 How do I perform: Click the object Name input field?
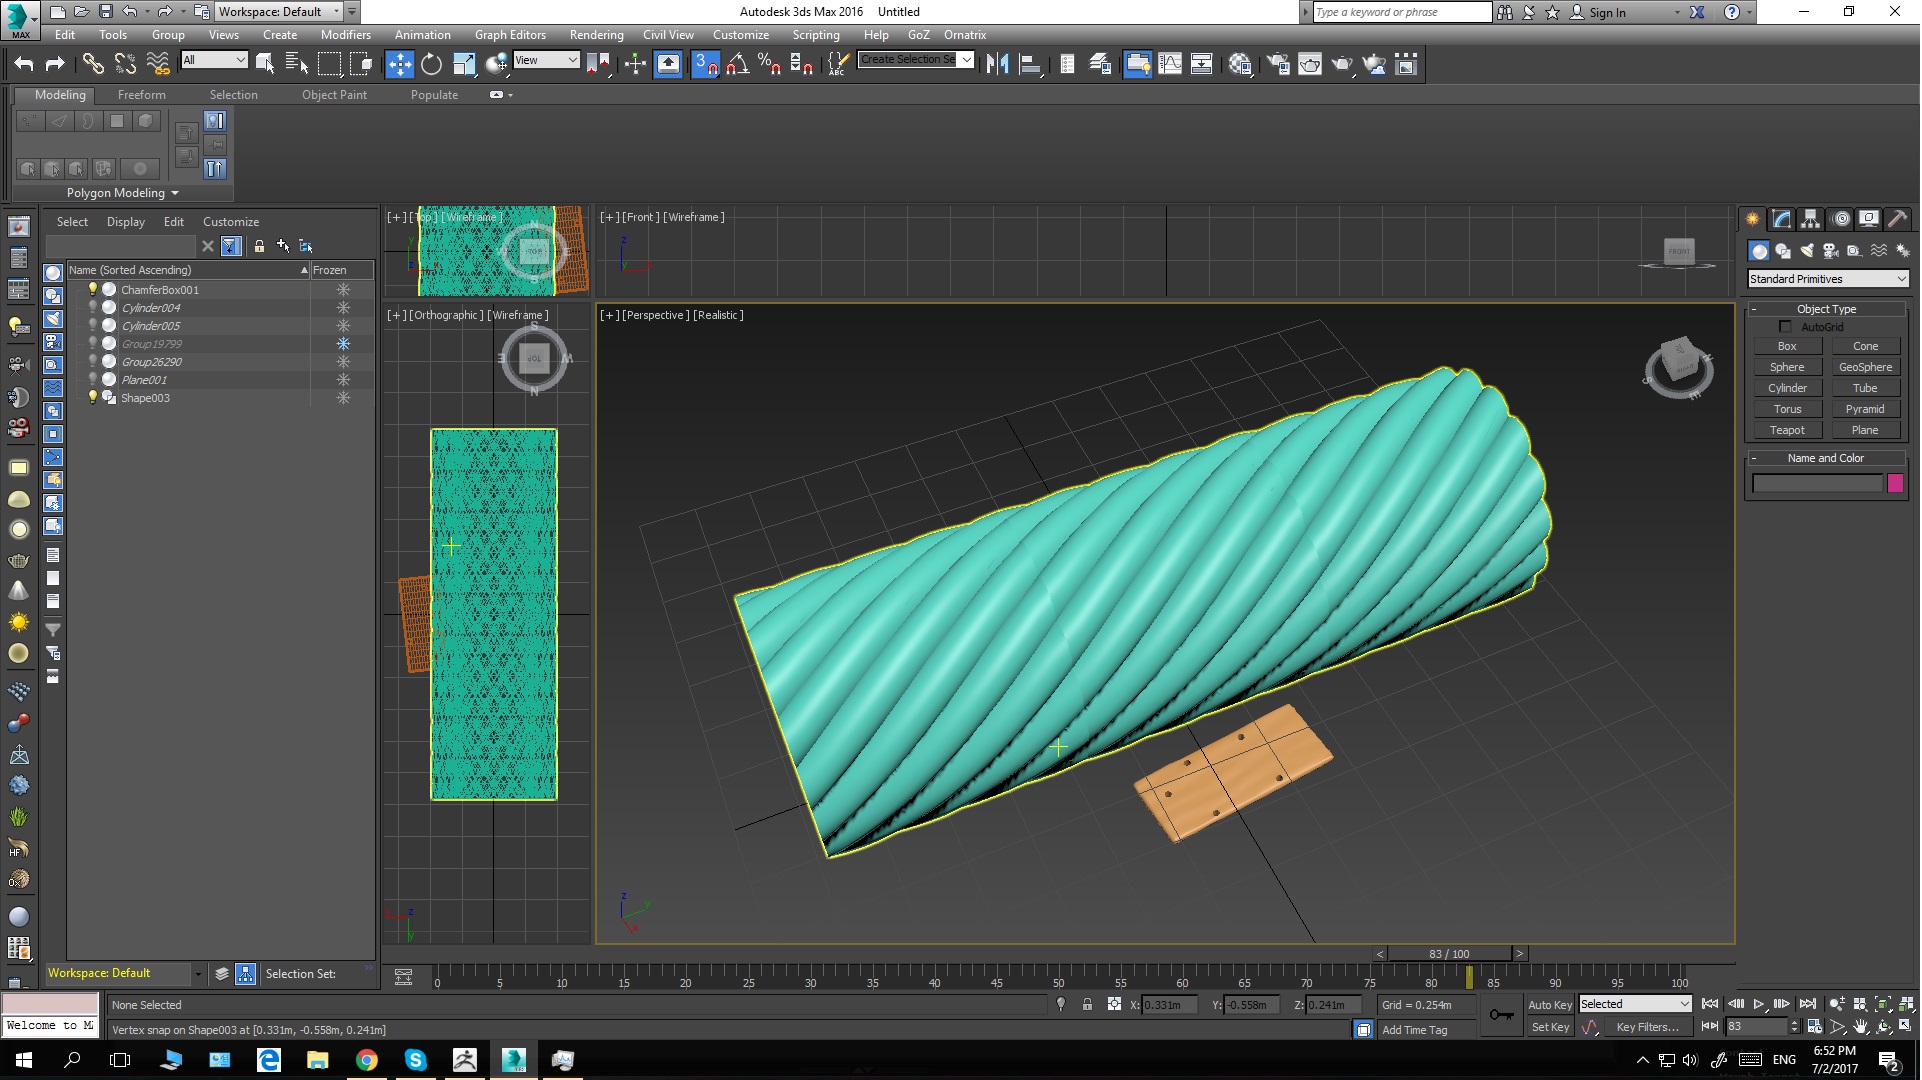[x=1817, y=484]
